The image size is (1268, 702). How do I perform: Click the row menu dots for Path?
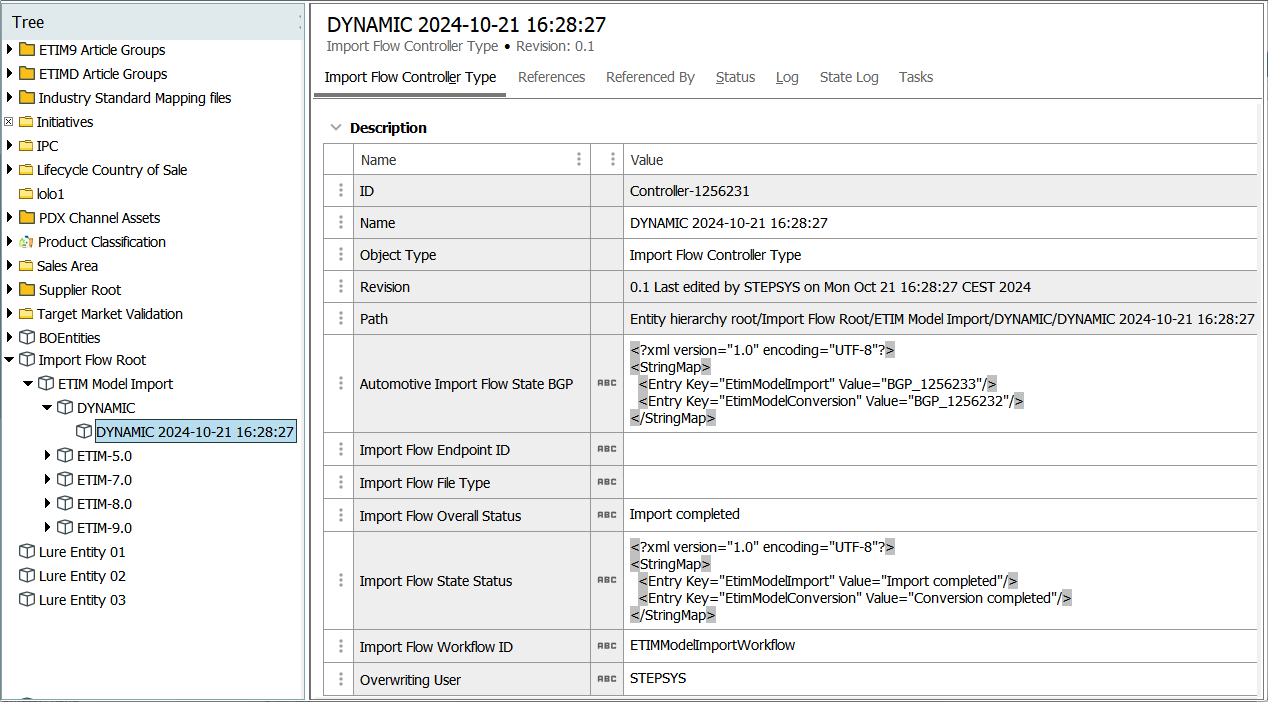click(340, 319)
